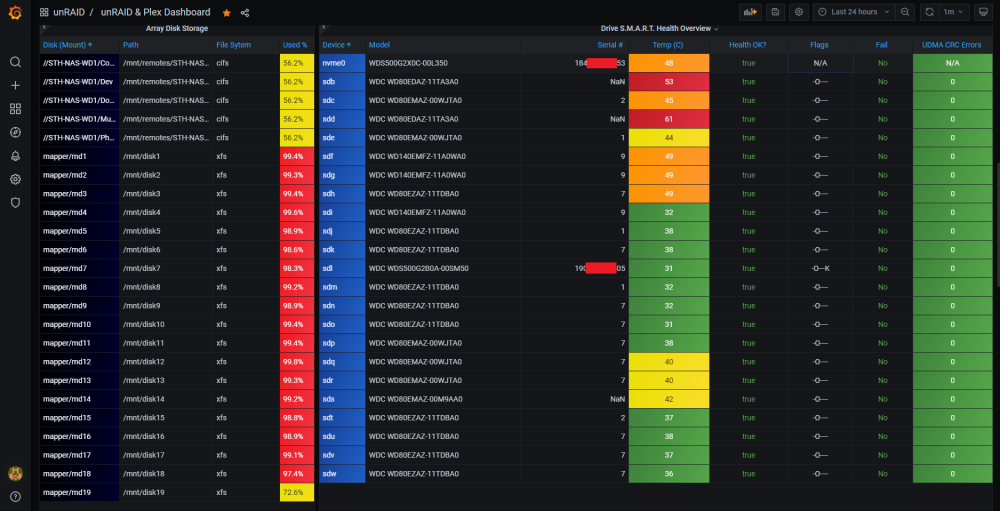Sort by Path column header
1000x511 pixels.
coord(166,45)
